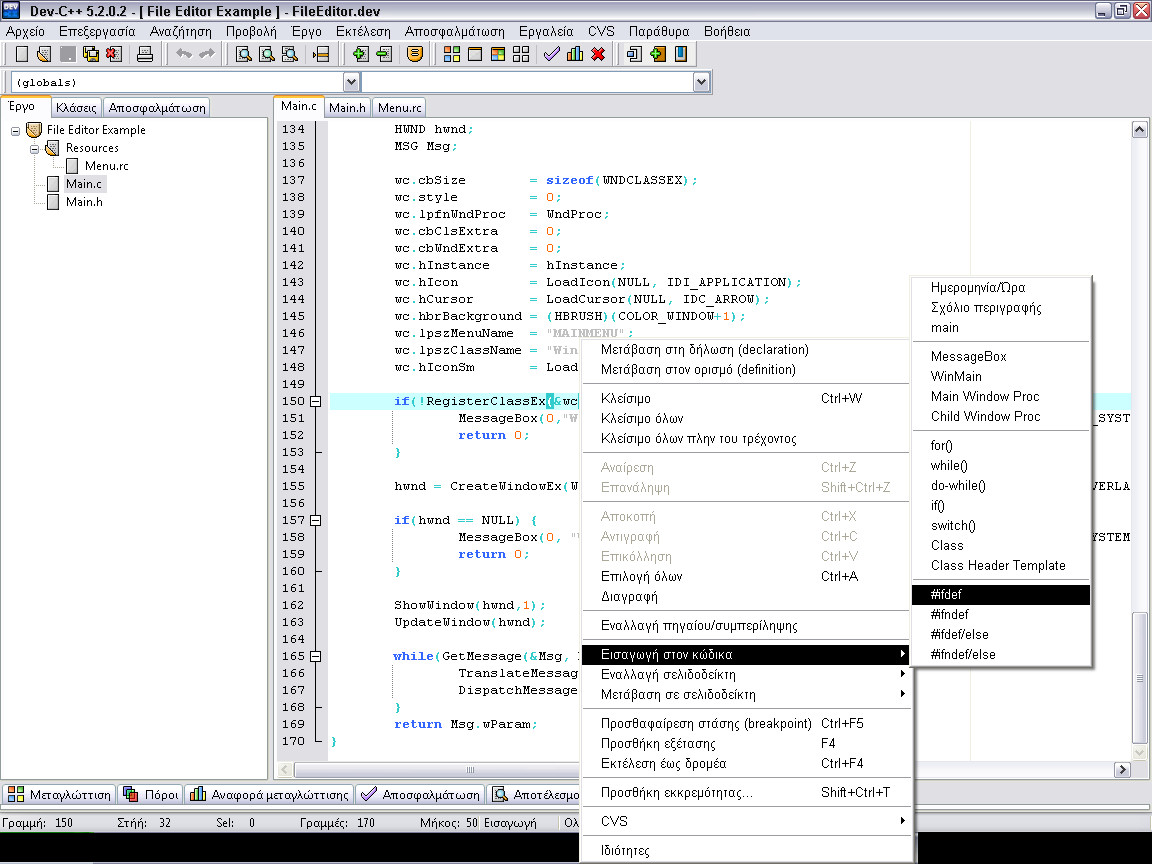Click the New source file toolbar icon
Viewport: 1152px width, 864px height.
tap(22, 54)
